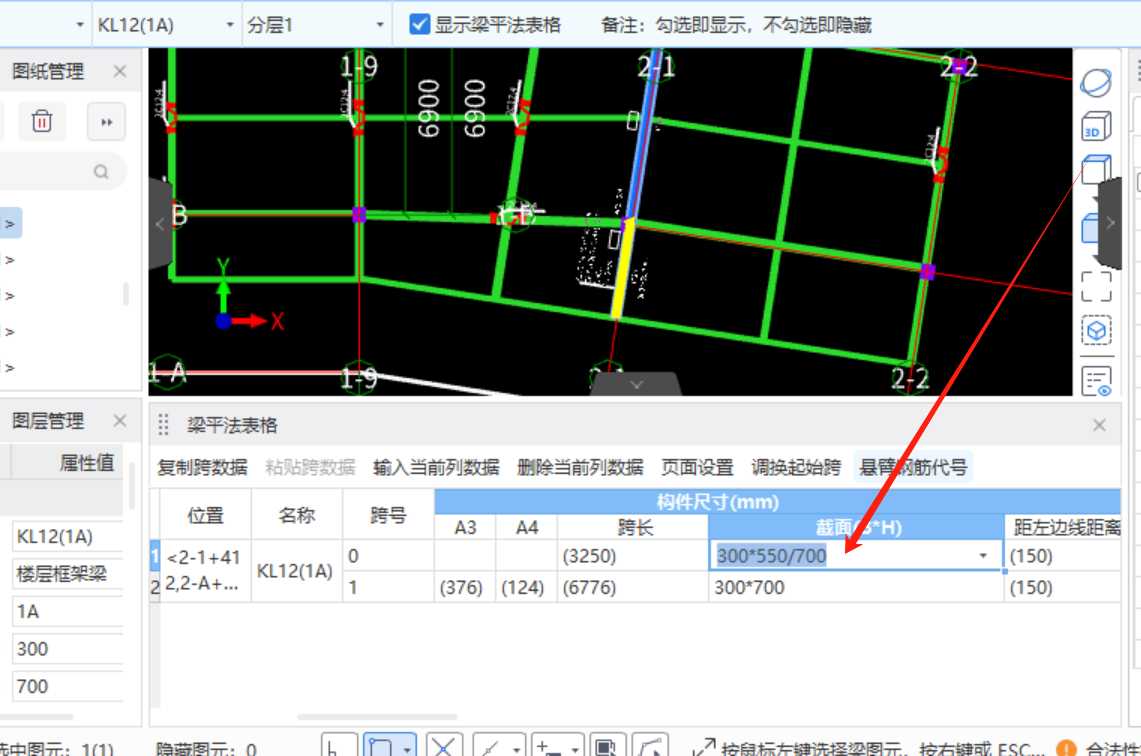The width and height of the screenshot is (1141, 756).
Task: Select the rectangle selection tool in bottom toolbar
Action: (x=381, y=746)
